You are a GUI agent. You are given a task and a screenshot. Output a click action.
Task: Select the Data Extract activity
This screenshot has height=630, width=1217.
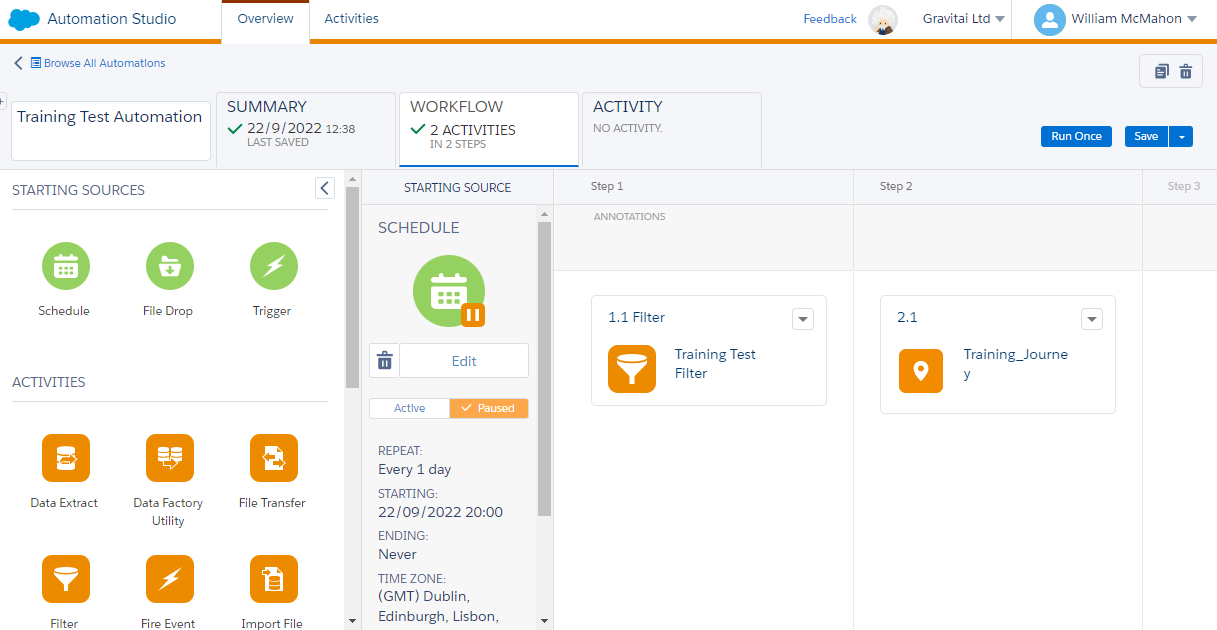(x=64, y=458)
